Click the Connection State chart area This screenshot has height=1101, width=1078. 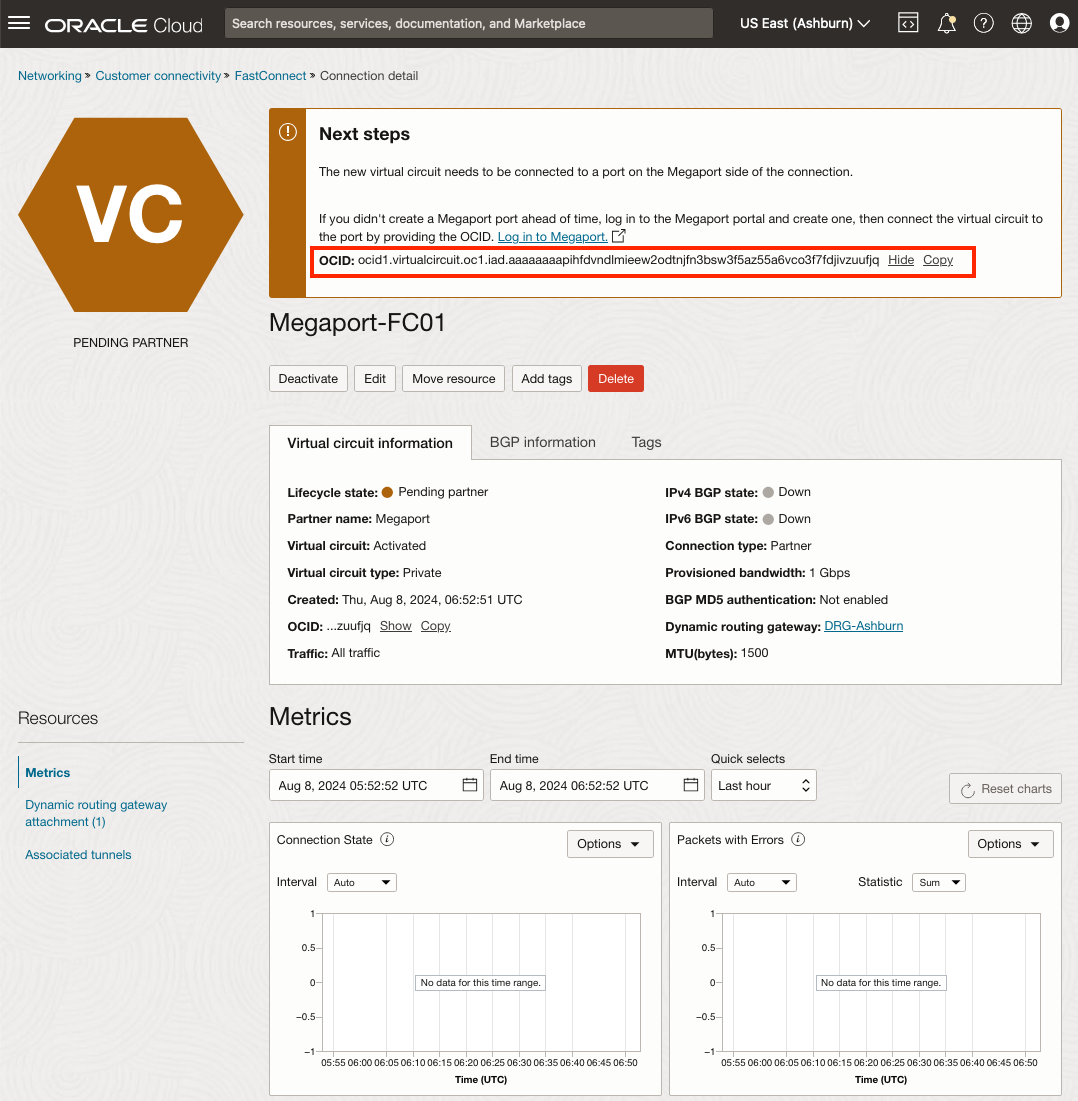(x=480, y=982)
